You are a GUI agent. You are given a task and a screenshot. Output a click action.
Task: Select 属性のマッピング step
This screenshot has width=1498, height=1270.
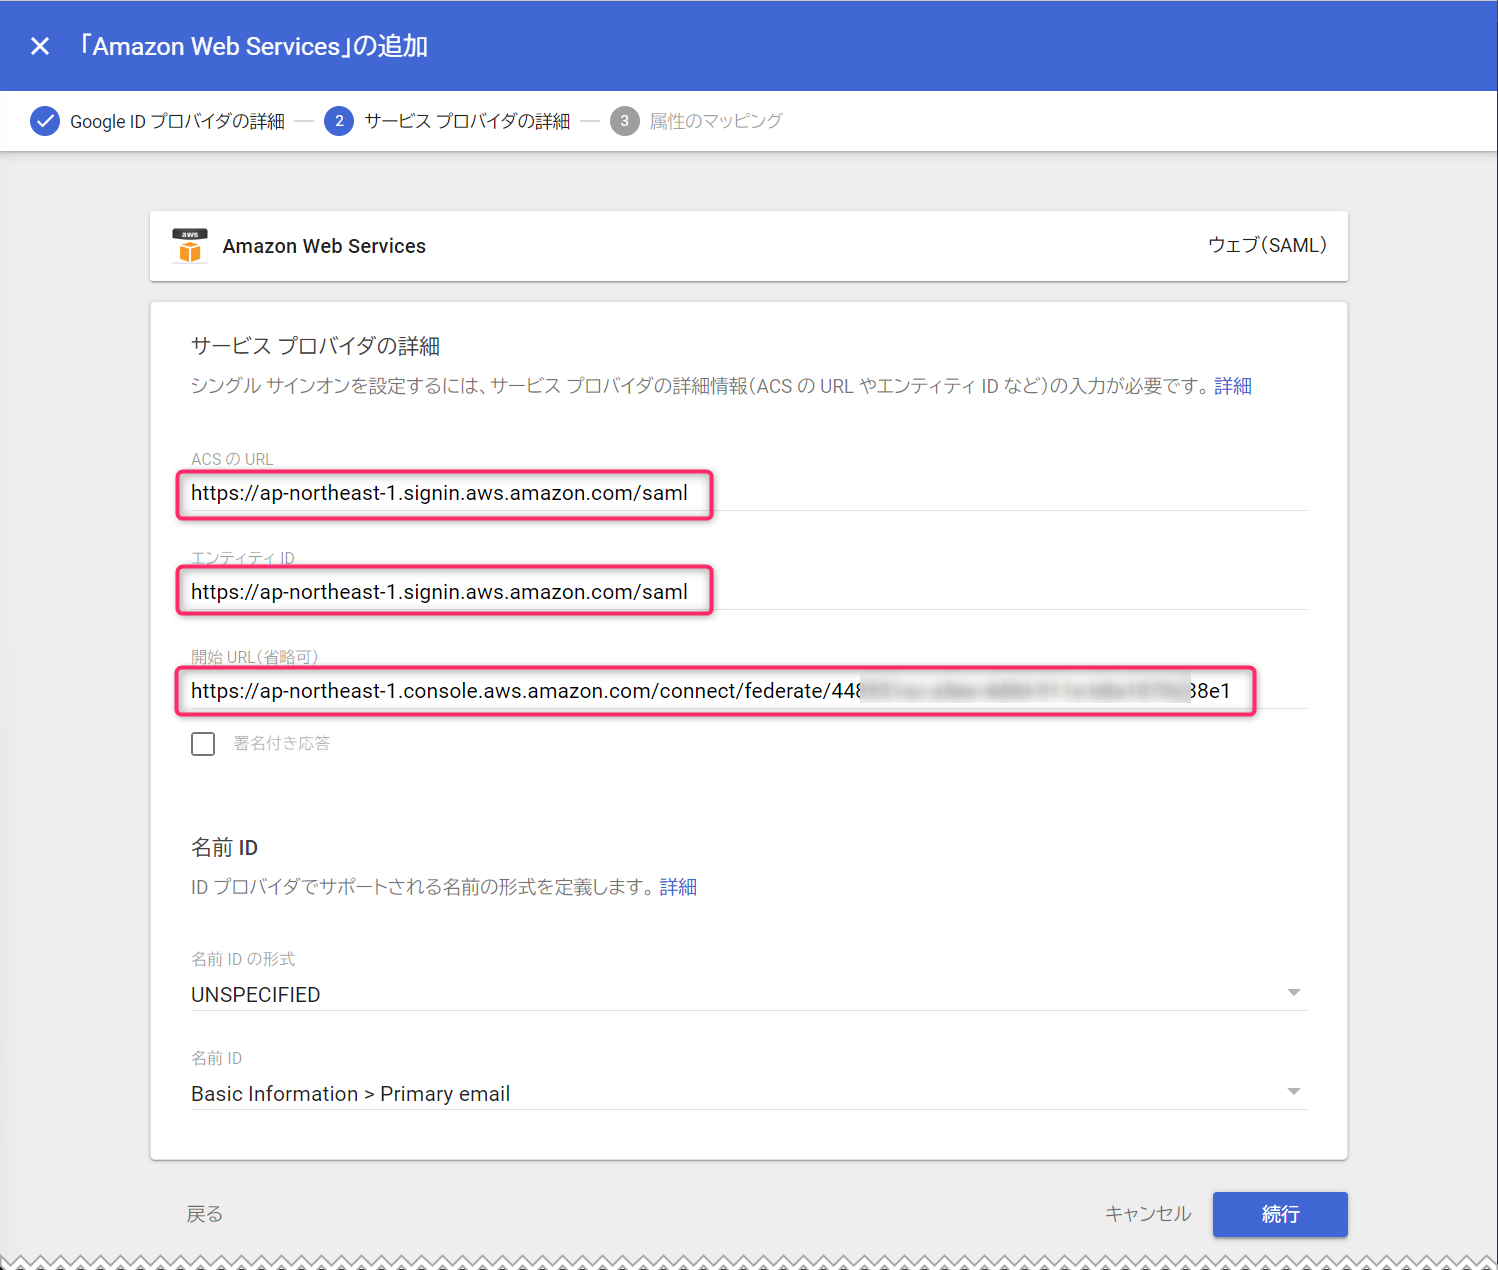pos(716,121)
